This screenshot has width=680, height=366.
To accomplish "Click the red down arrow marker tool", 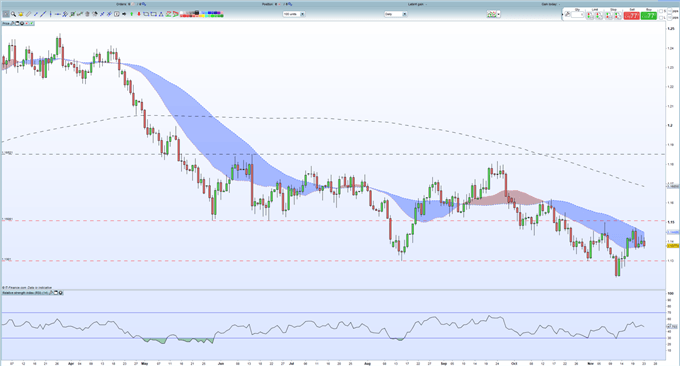I will pyautogui.click(x=139, y=14).
